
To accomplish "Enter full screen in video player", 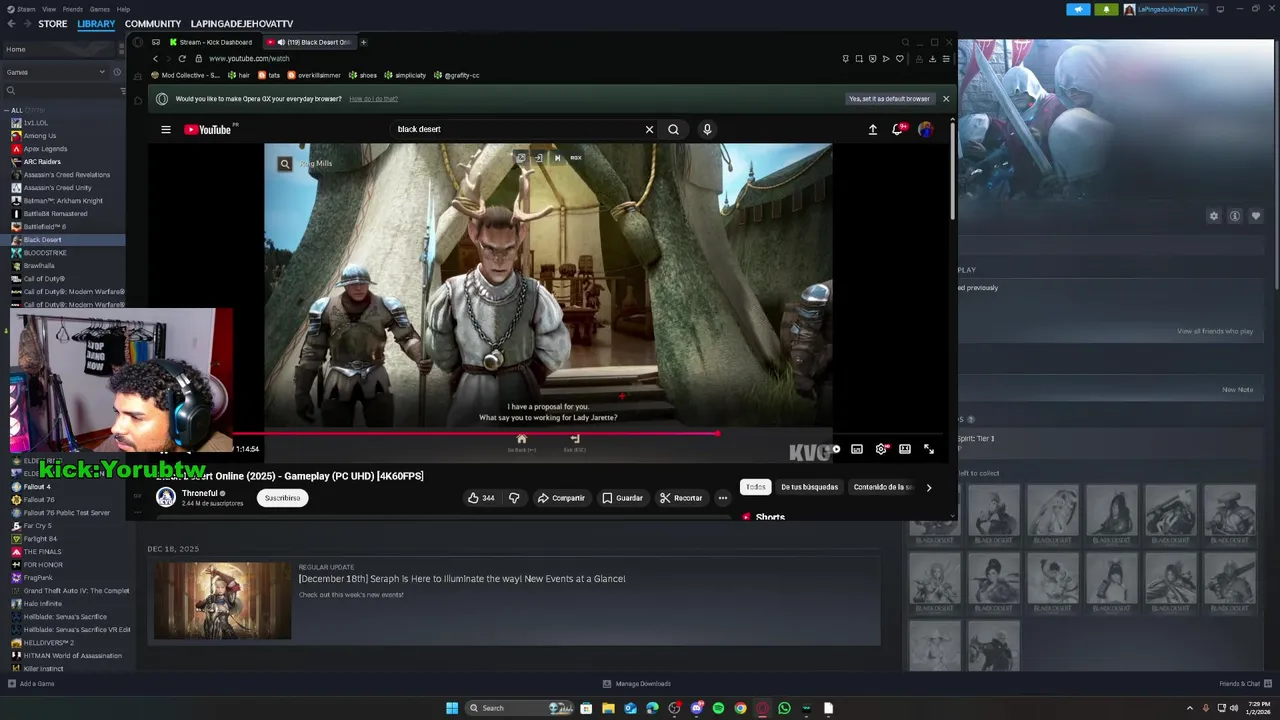I will [929, 449].
